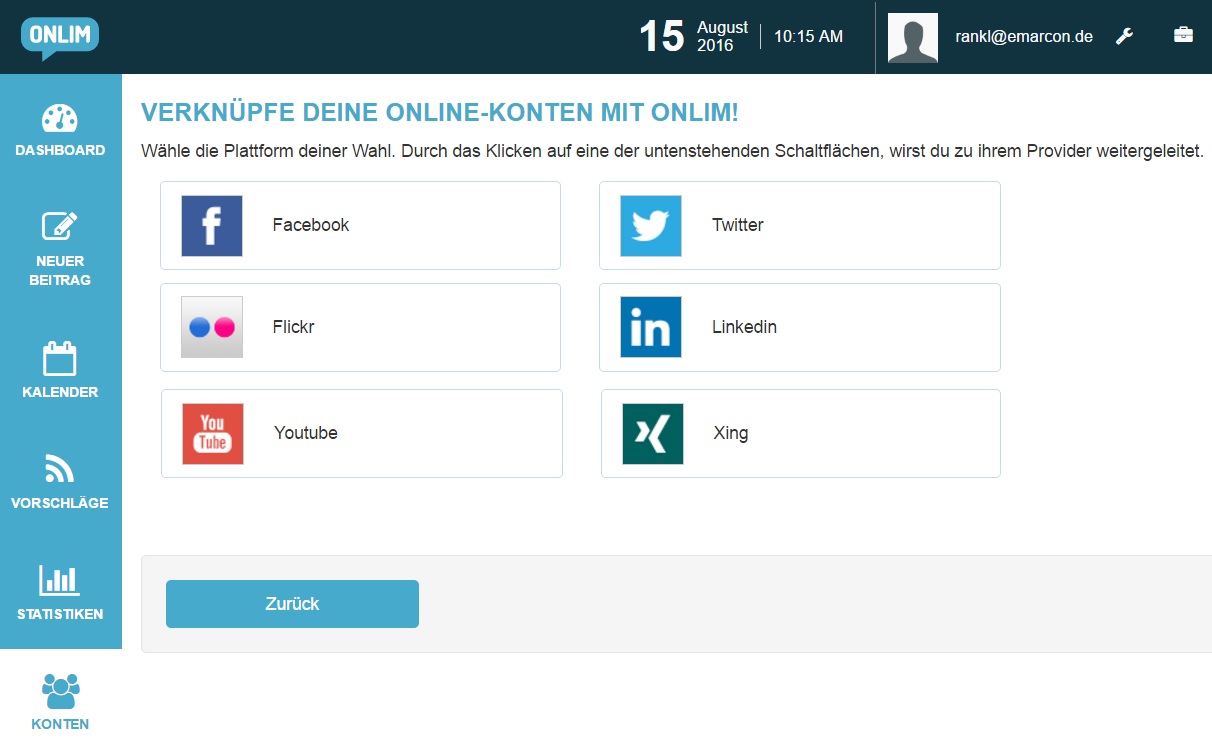
Task: Click the Xing logo icon
Action: [x=653, y=434]
